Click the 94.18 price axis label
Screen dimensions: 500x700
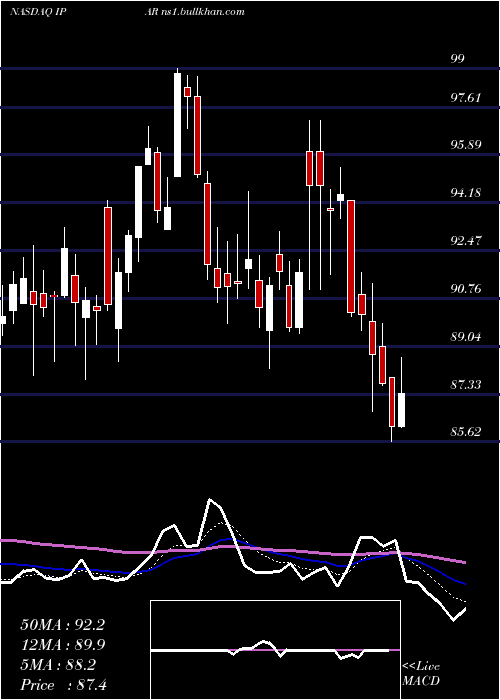(466, 193)
